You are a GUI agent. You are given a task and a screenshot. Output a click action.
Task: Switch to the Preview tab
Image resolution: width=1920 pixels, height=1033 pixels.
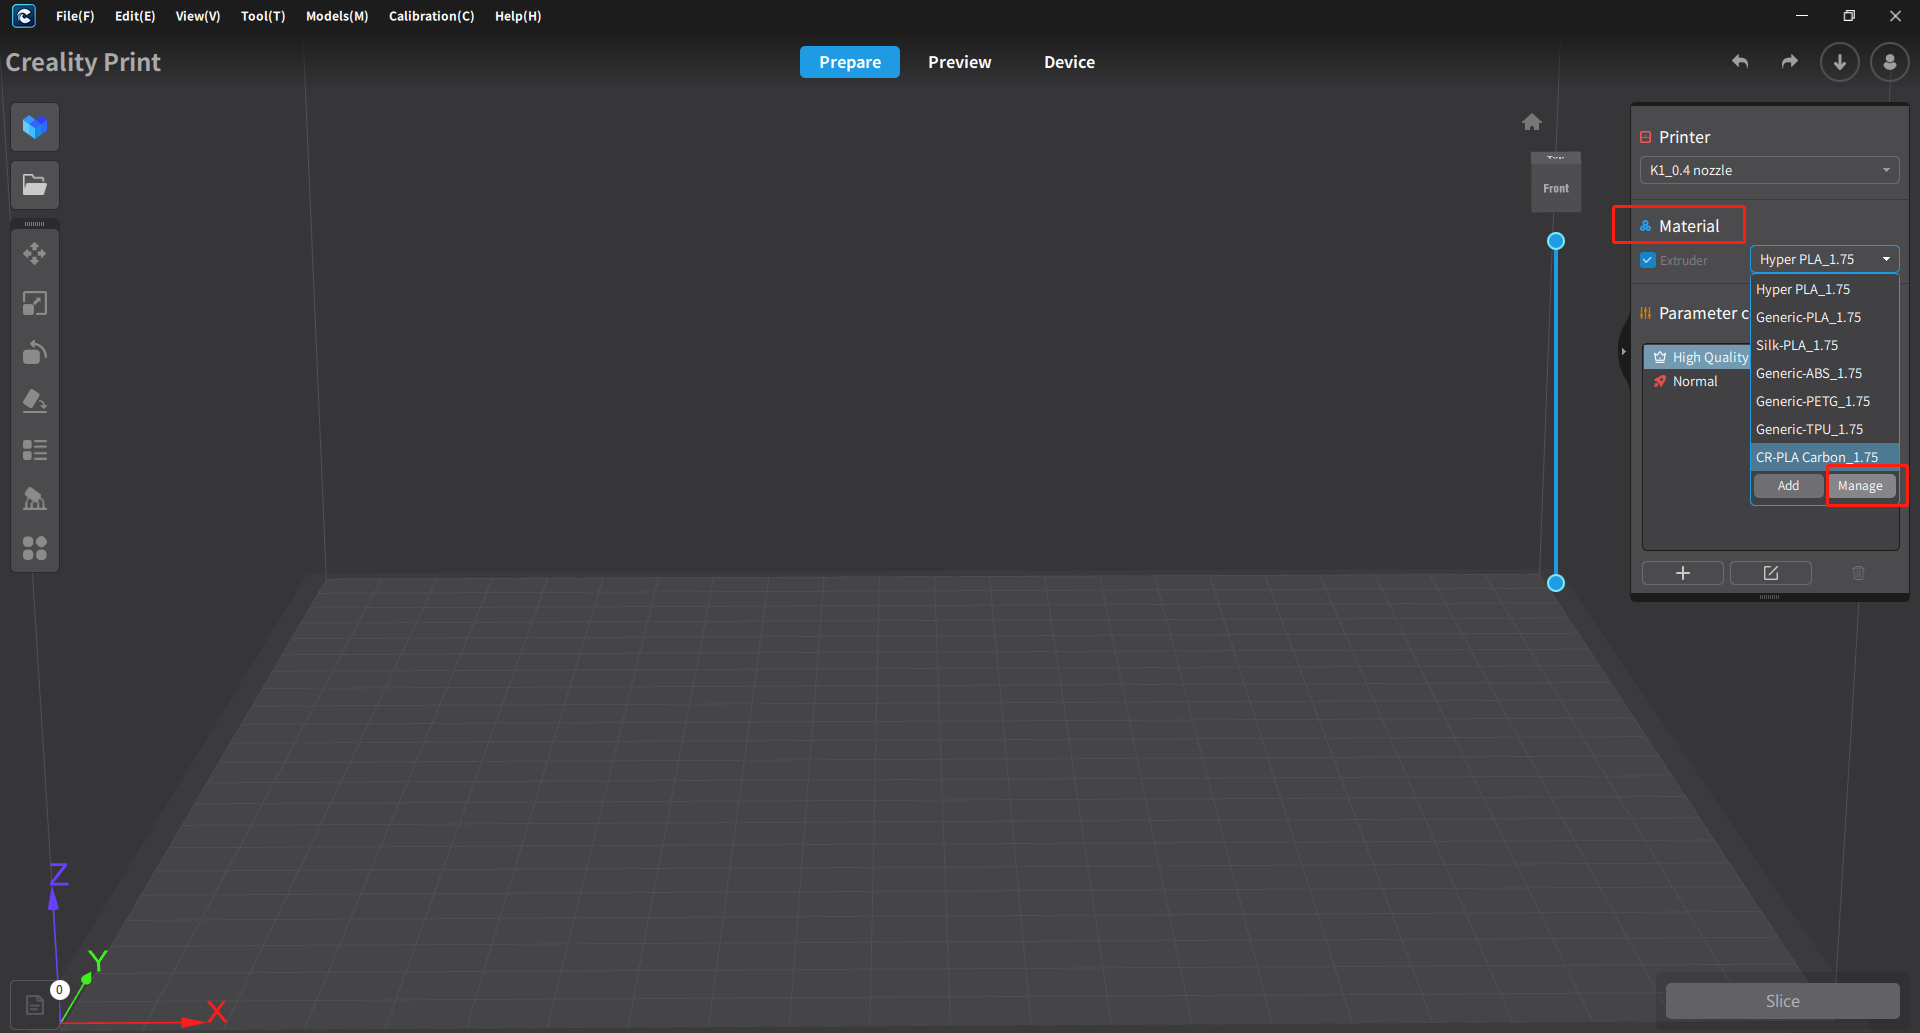[x=960, y=62]
